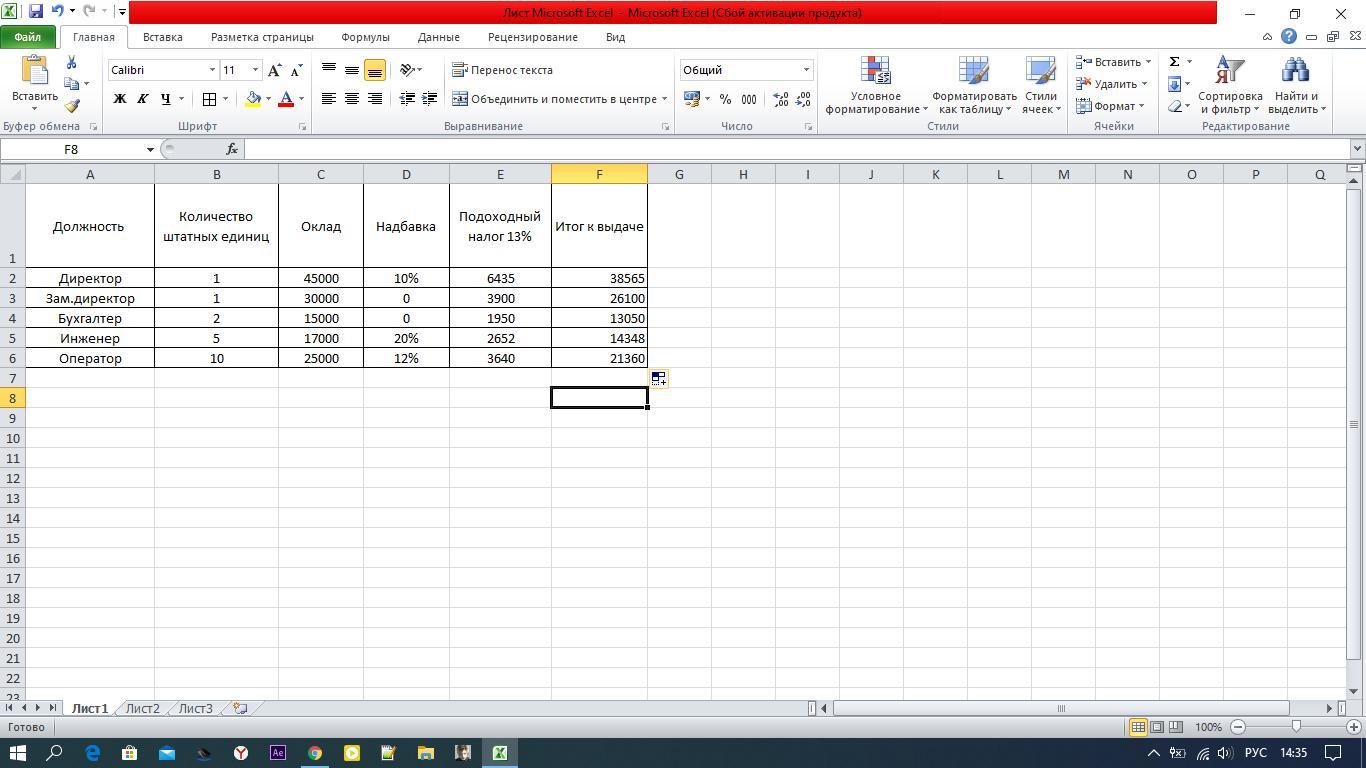The height and width of the screenshot is (768, 1366).
Task: Align text to the middle vertically
Action: [352, 70]
